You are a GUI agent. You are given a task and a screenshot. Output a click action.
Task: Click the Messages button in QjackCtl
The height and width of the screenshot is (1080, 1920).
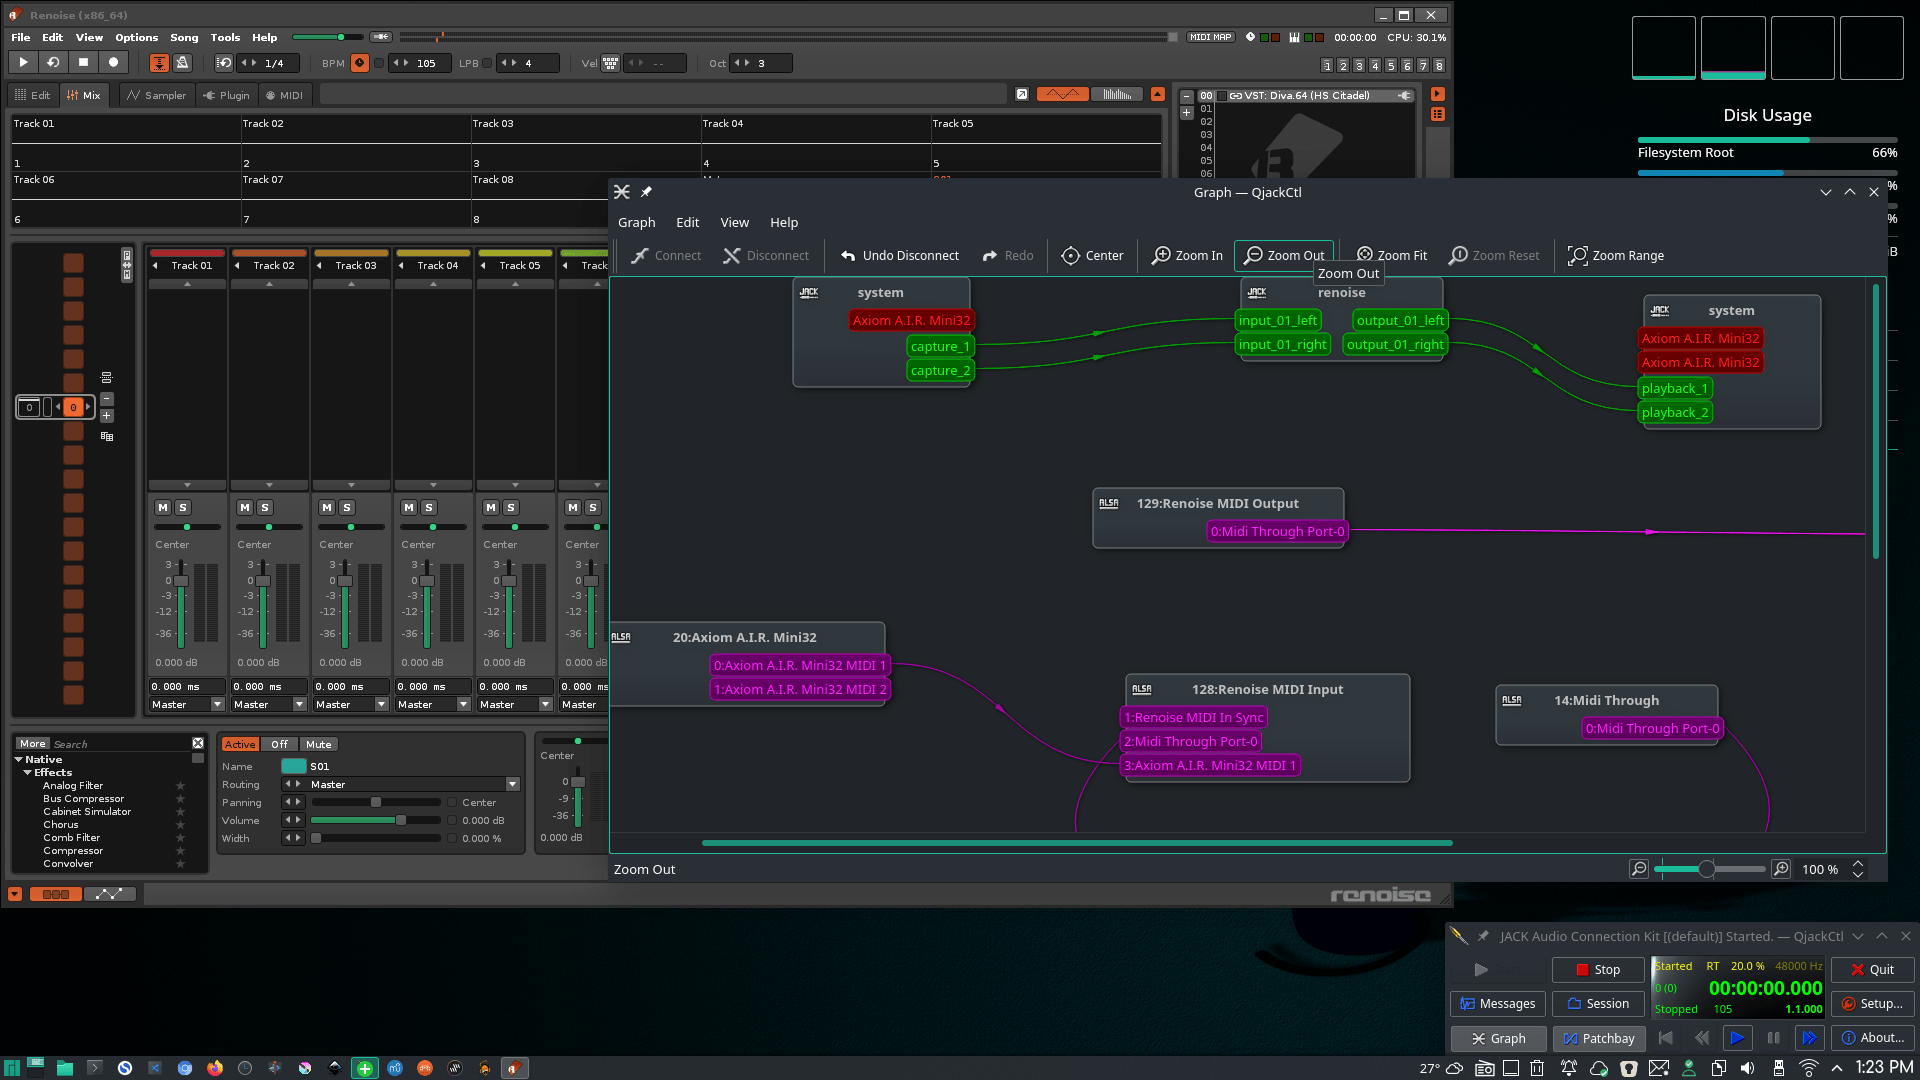pos(1497,1004)
